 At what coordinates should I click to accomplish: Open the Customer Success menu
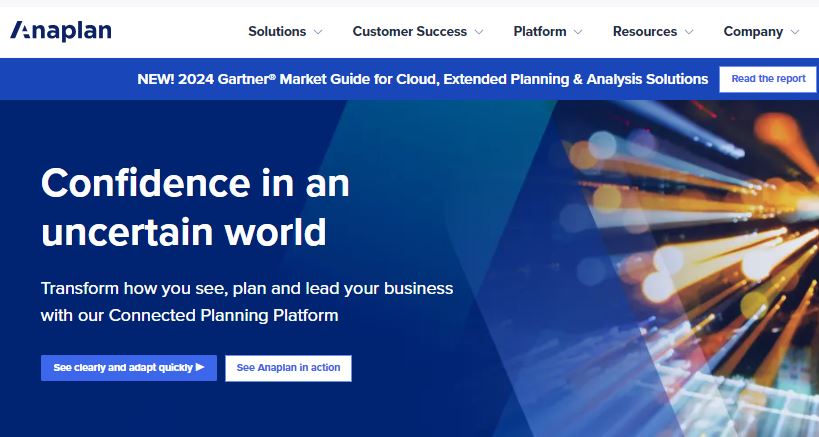click(x=410, y=31)
